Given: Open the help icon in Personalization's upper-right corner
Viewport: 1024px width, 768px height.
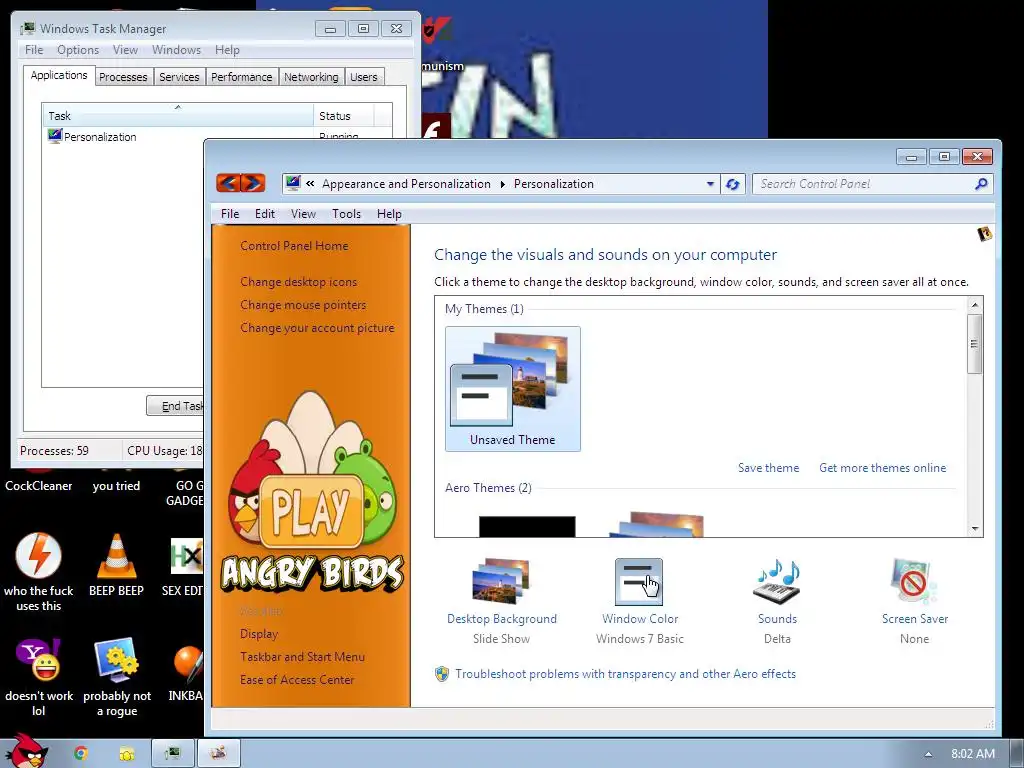Looking at the screenshot, I should click(985, 234).
